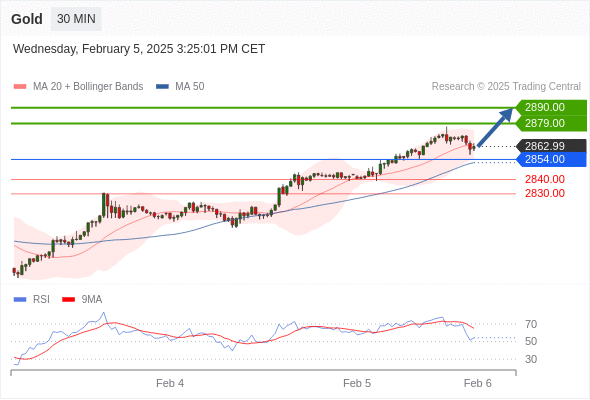Click the 2862.99 current price tag

tap(551, 146)
